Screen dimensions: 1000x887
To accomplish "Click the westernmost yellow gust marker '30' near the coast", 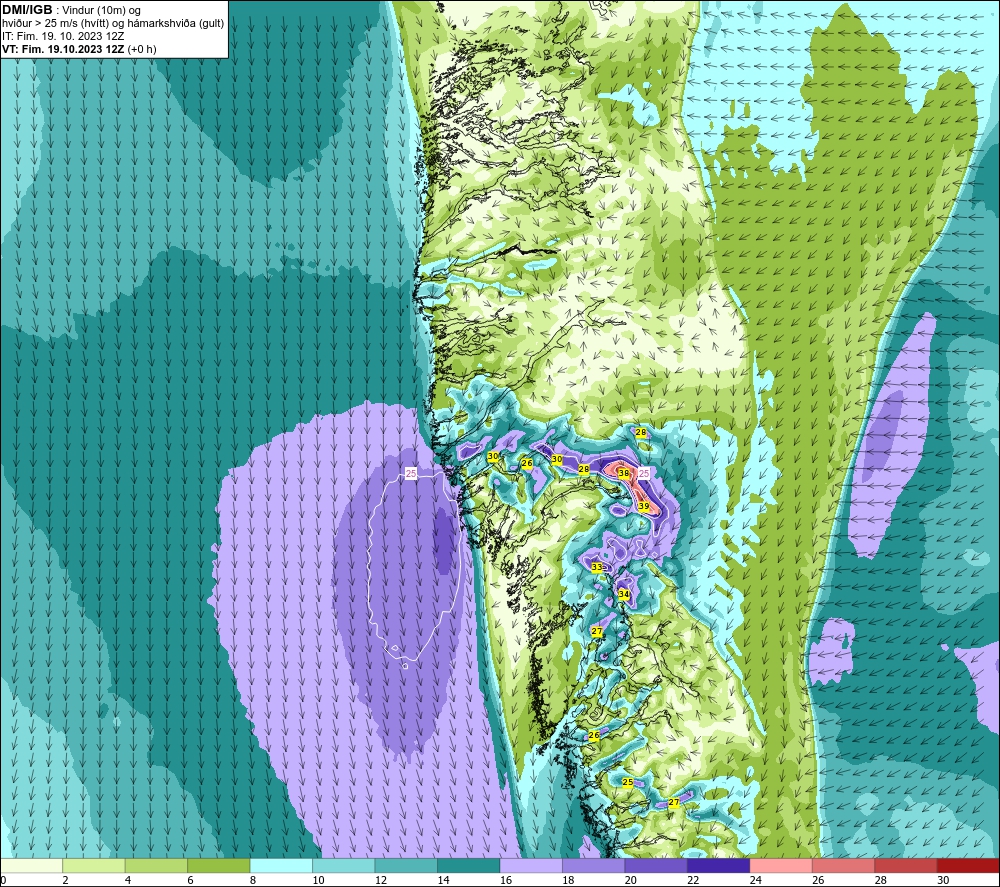I will click(x=492, y=457).
